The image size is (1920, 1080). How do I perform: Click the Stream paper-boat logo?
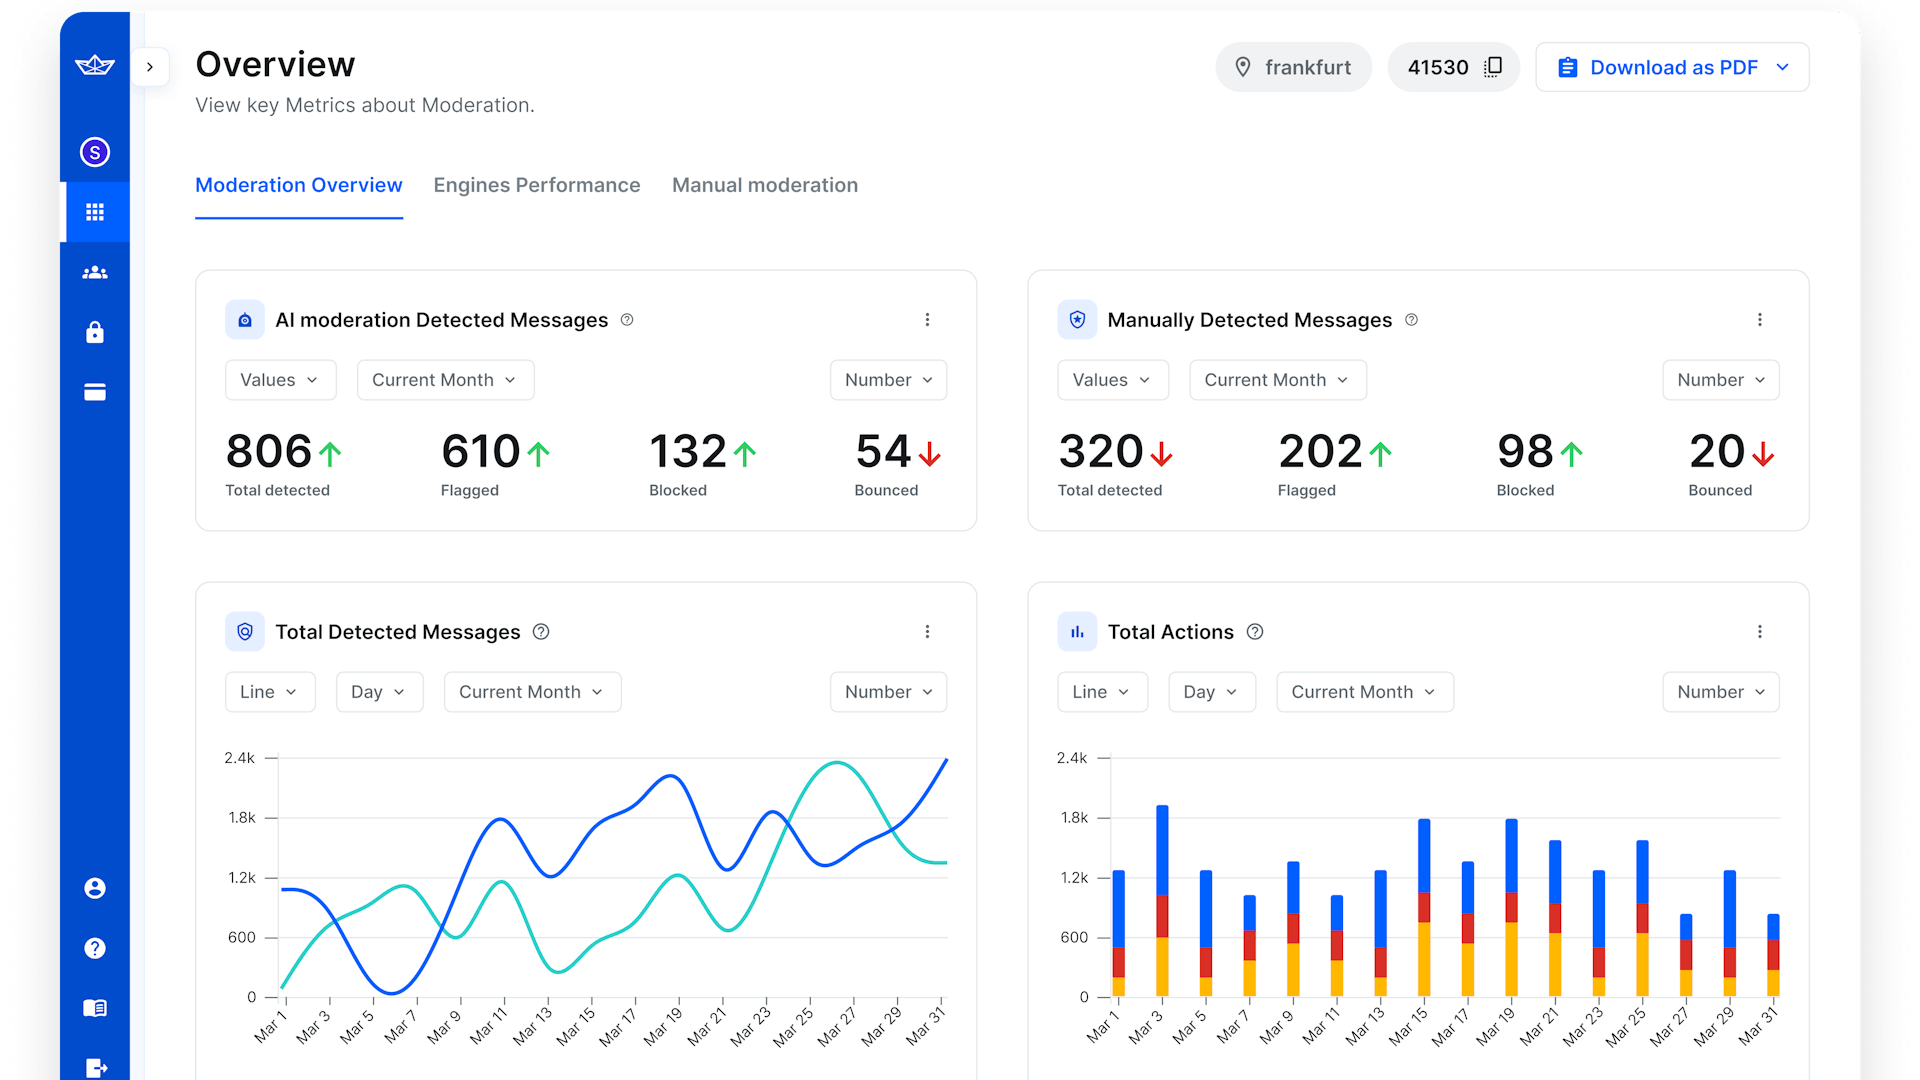pos(94,67)
